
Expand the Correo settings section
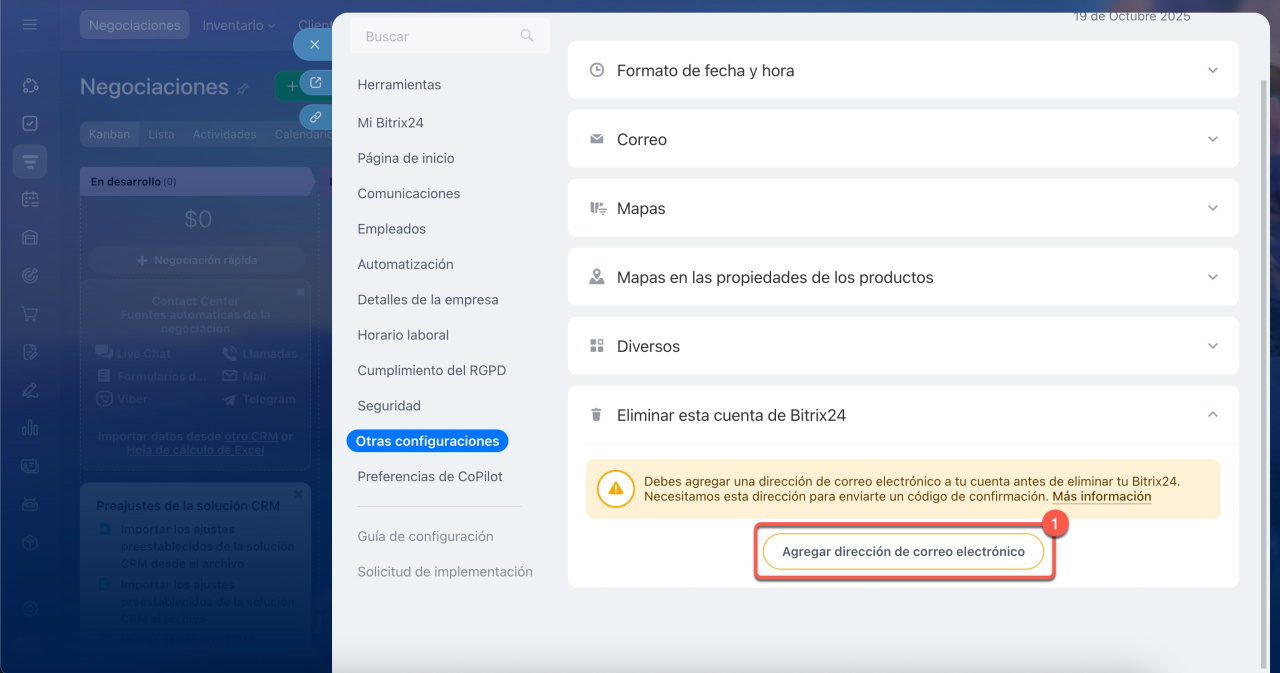click(x=1212, y=140)
